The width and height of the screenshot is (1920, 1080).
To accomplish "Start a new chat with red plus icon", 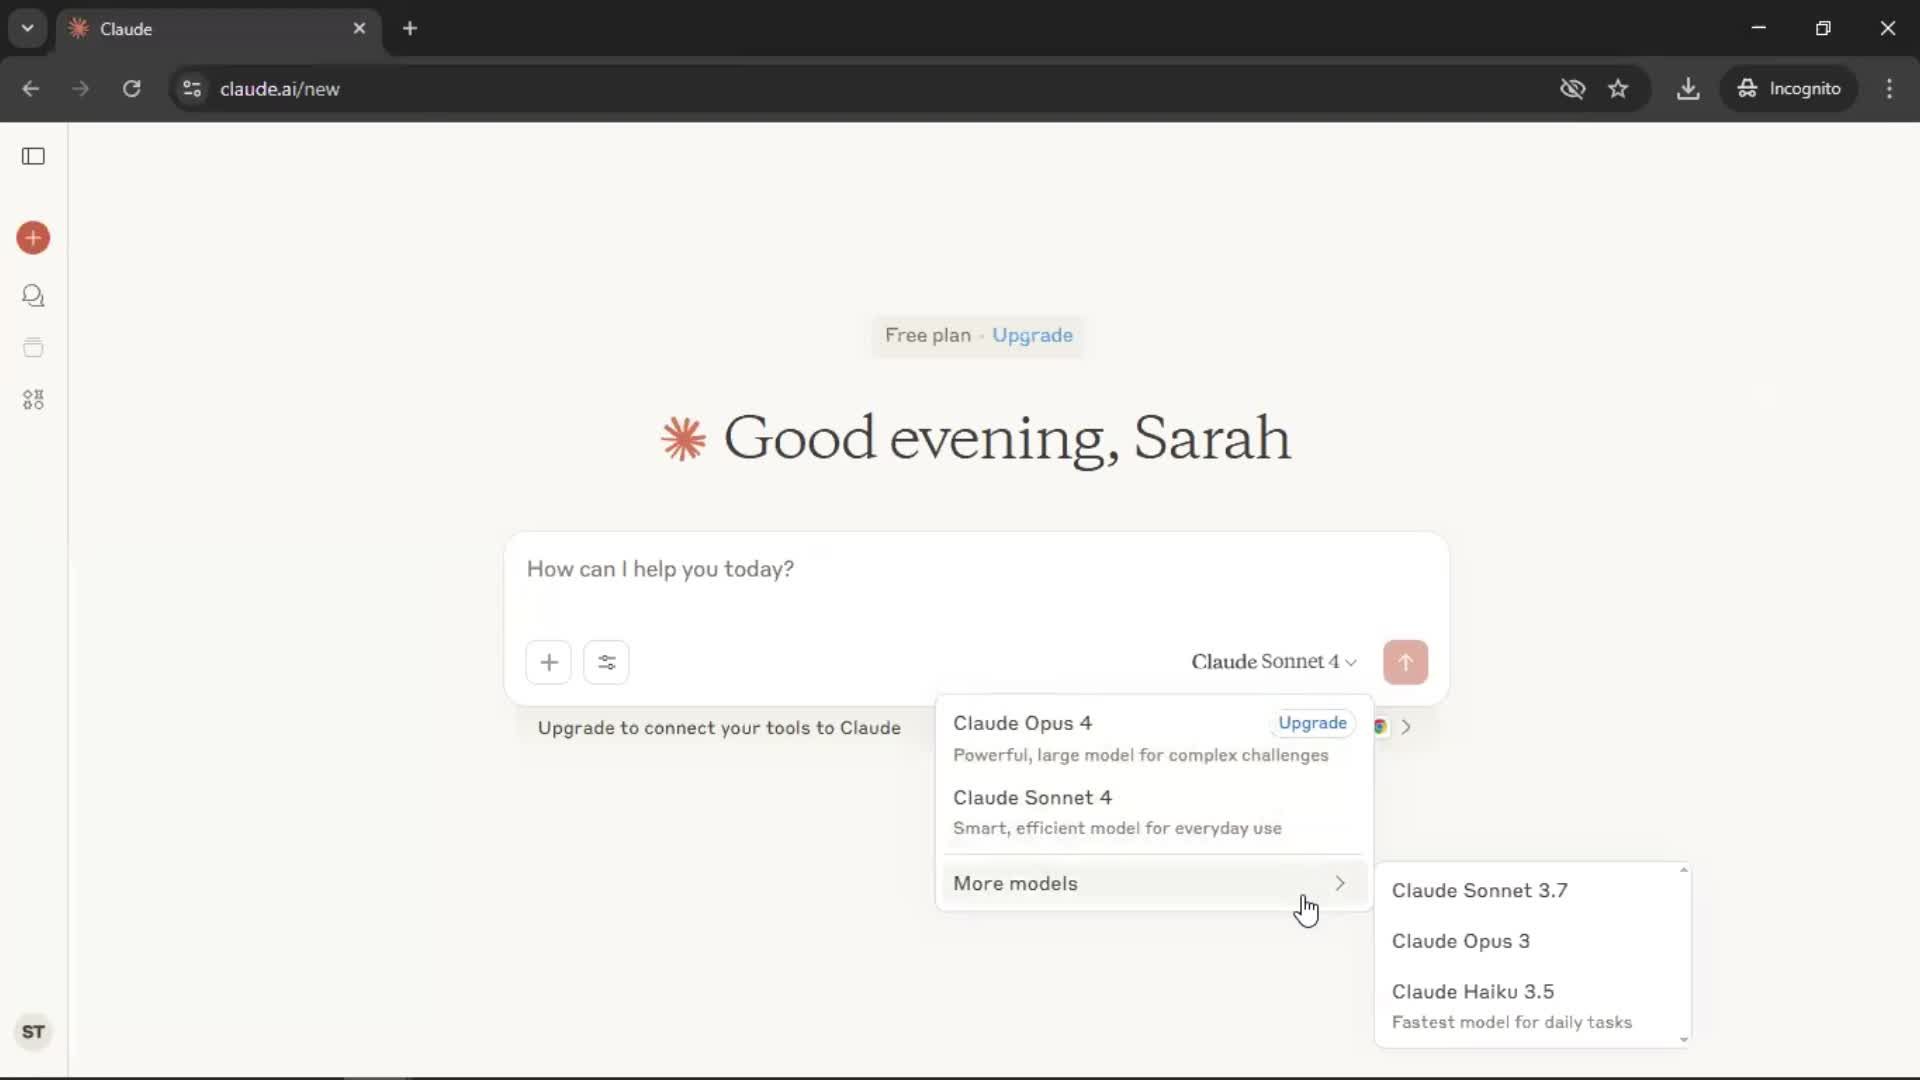I will click(33, 238).
